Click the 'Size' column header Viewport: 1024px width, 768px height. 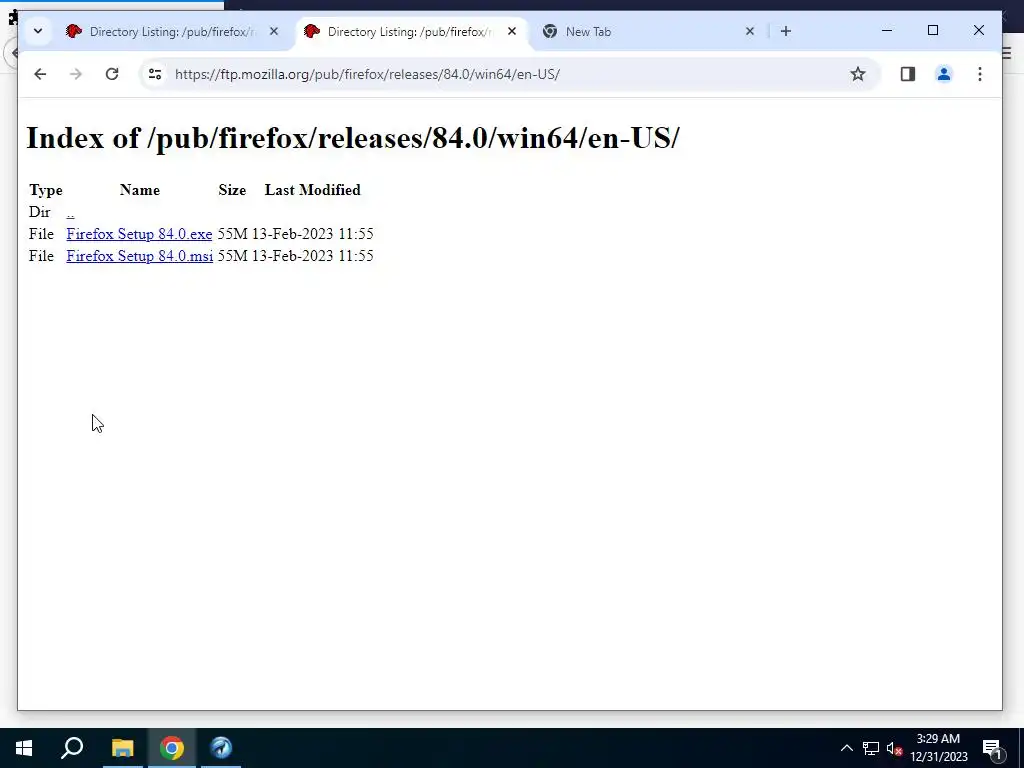[x=232, y=190]
